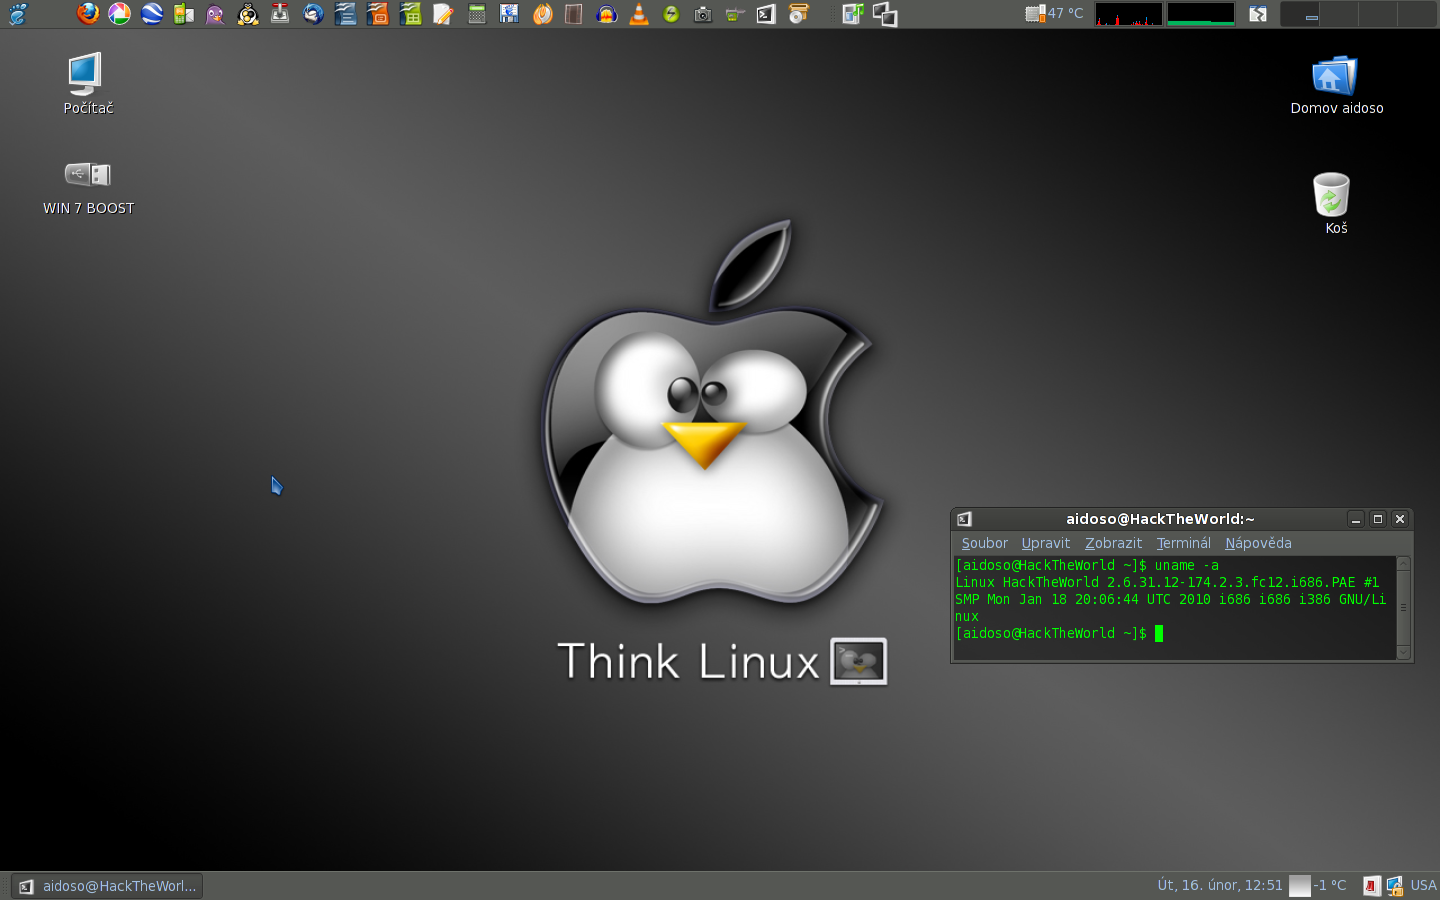This screenshot has height=900, width=1440.
Task: Open the GNOME foot main menu
Action: (18, 14)
